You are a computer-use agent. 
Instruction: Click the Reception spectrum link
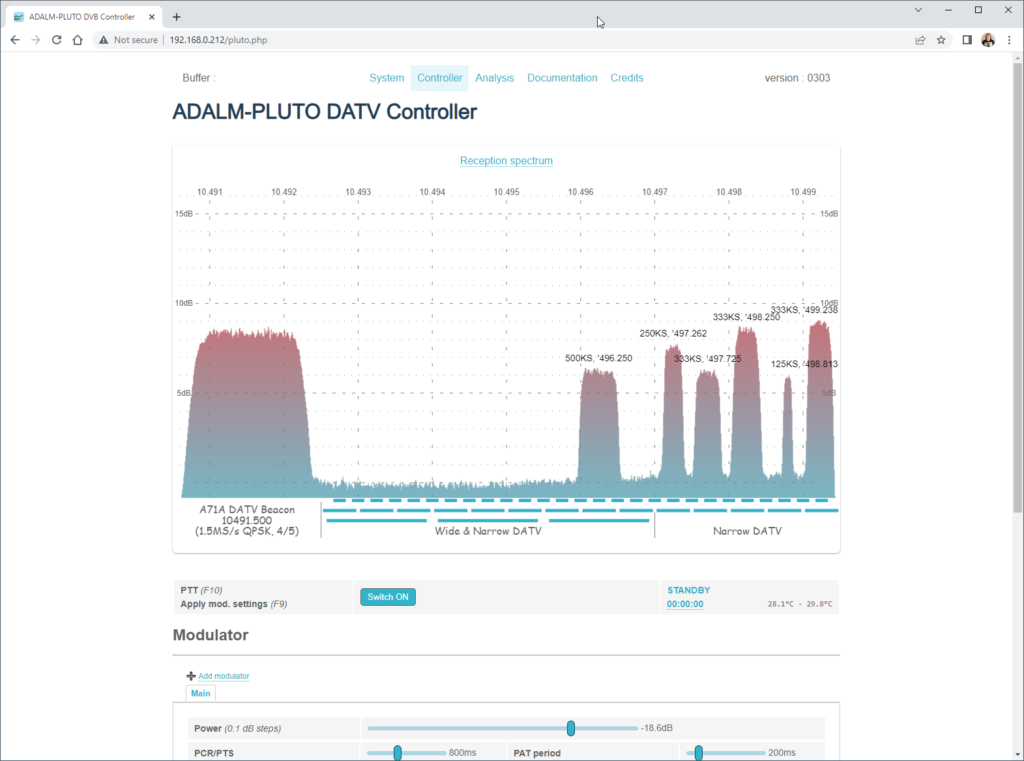506,161
